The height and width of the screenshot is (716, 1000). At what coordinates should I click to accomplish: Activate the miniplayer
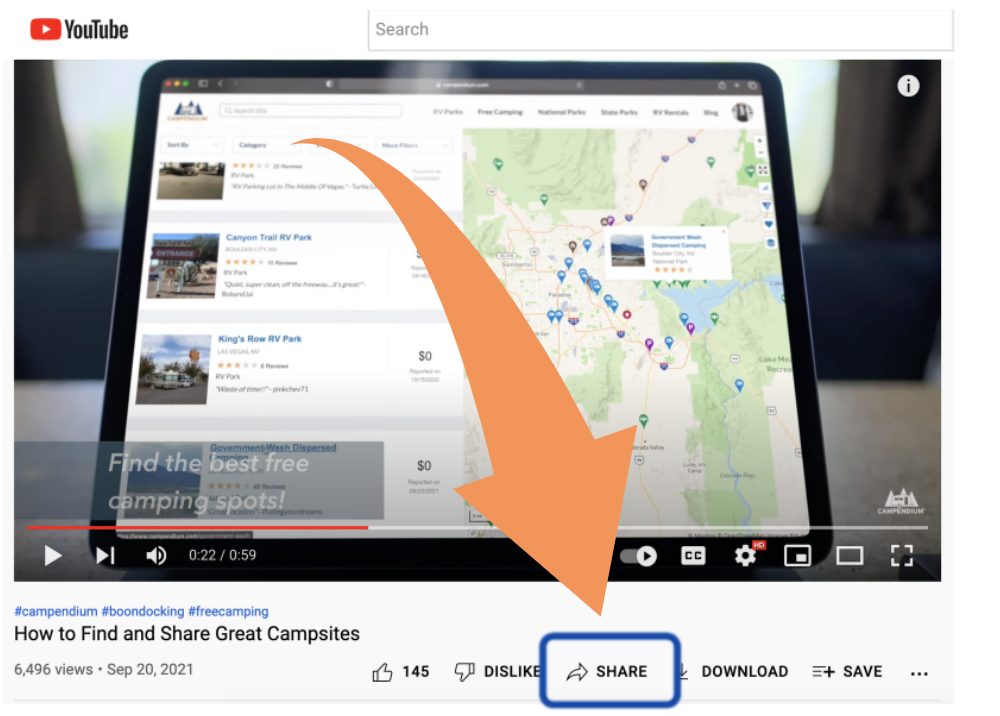[x=797, y=556]
